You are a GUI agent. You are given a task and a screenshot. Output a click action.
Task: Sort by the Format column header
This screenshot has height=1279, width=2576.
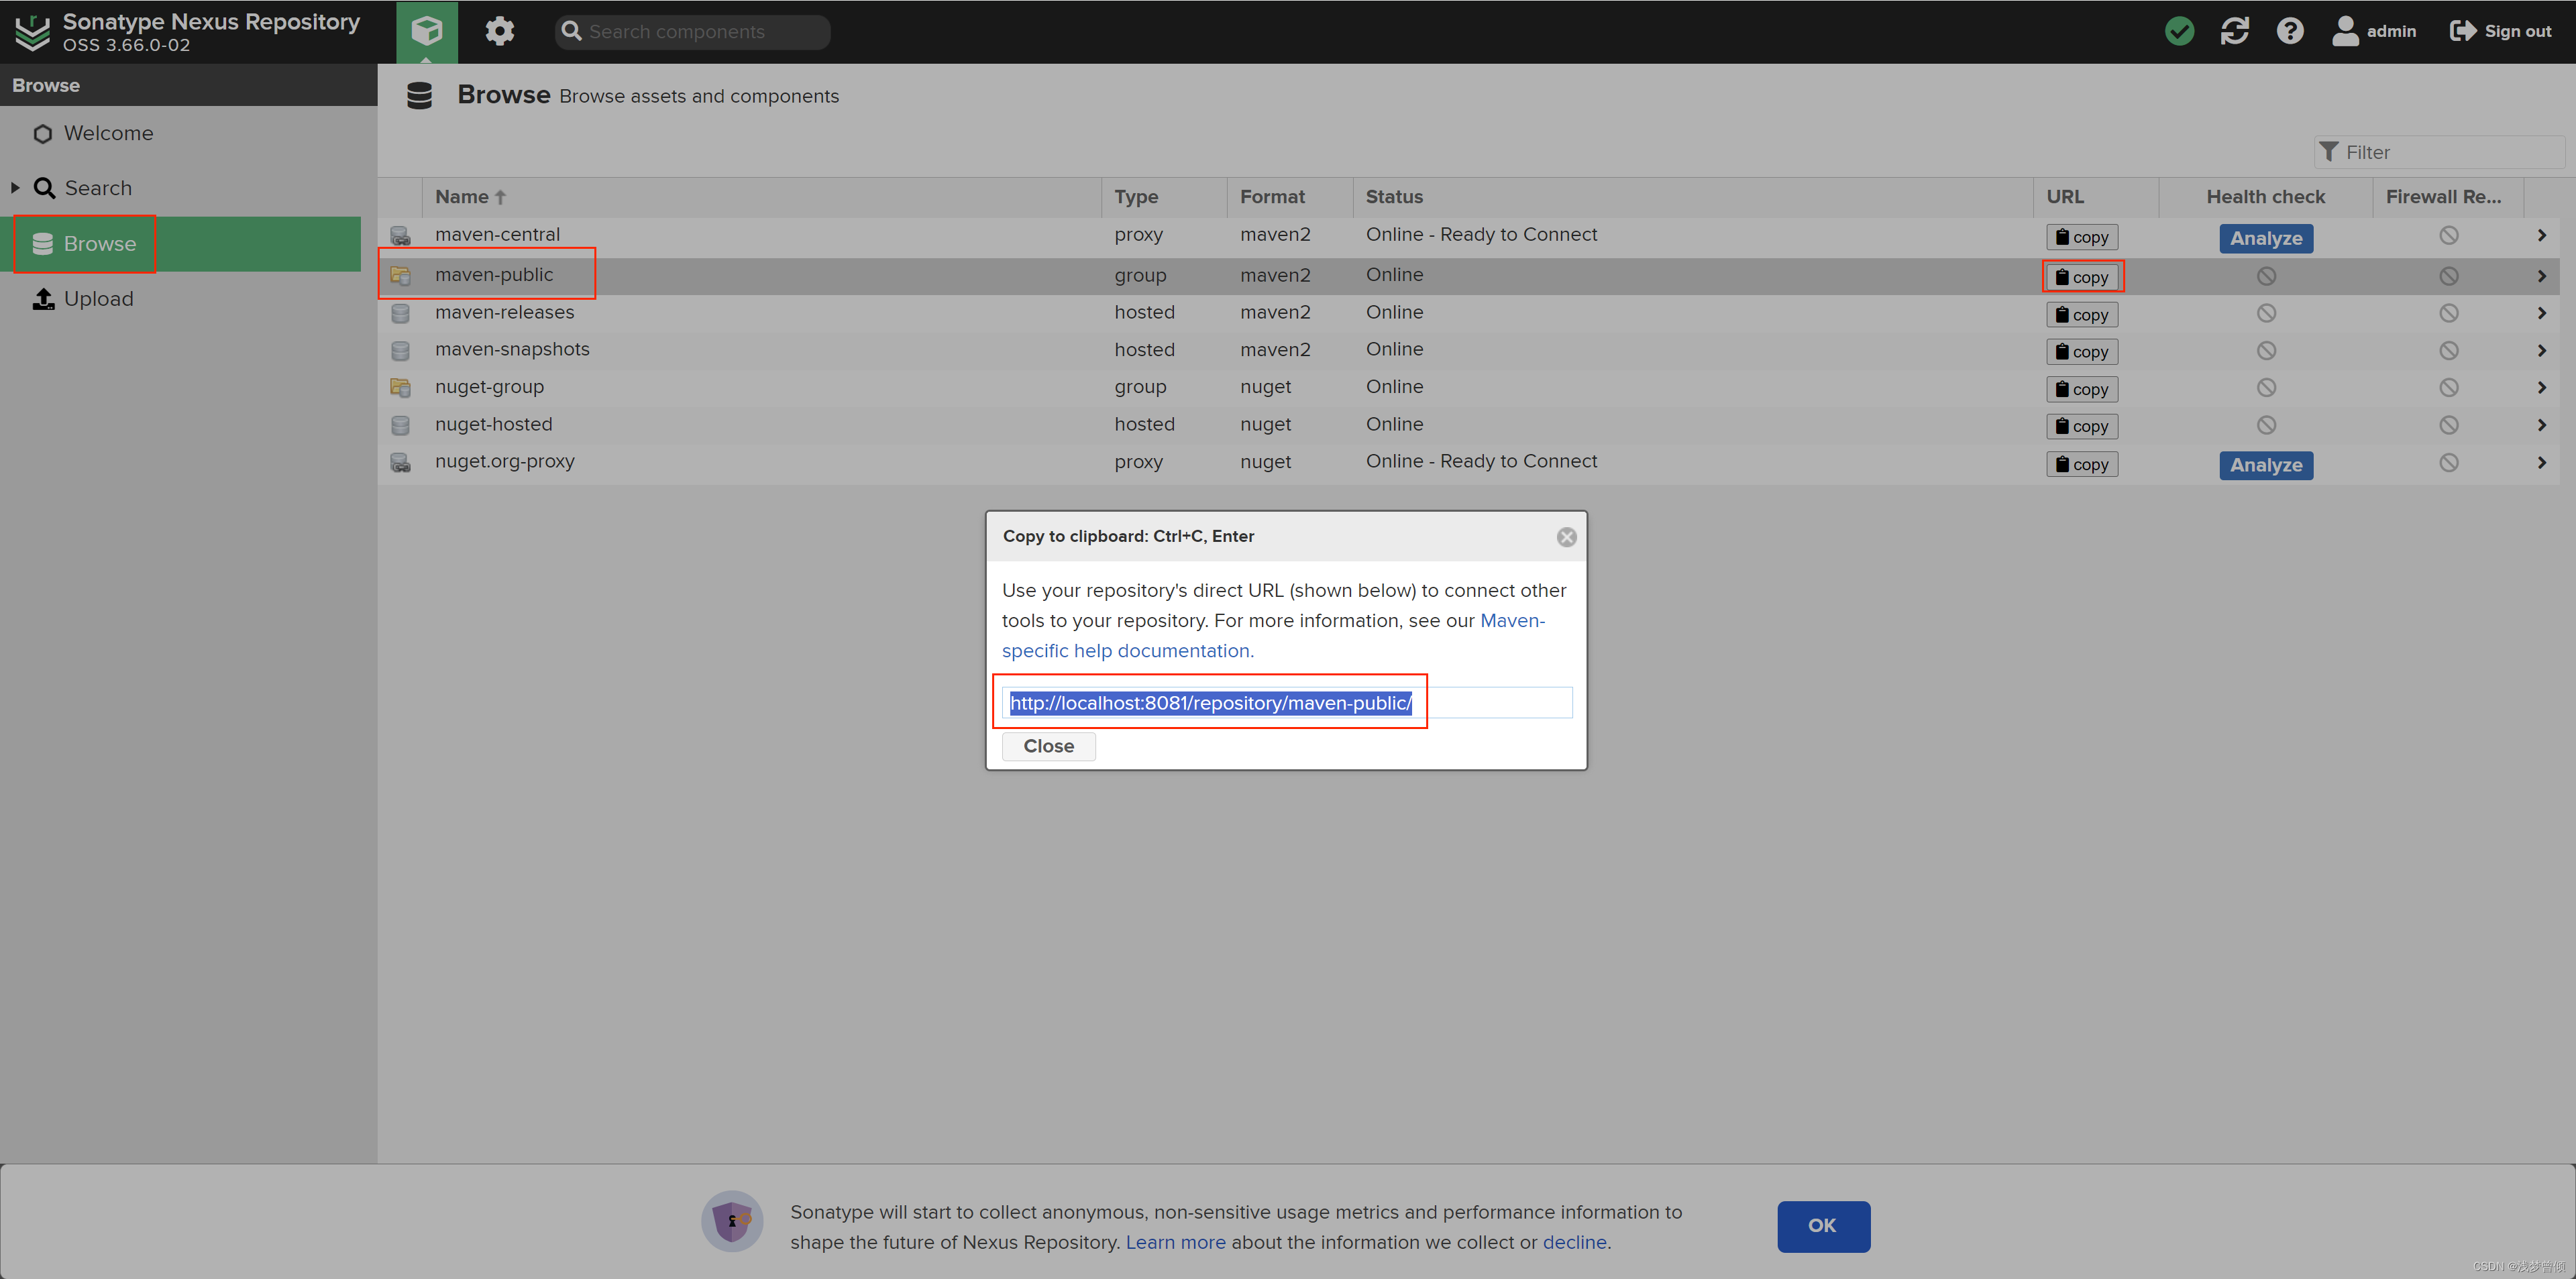point(1290,197)
